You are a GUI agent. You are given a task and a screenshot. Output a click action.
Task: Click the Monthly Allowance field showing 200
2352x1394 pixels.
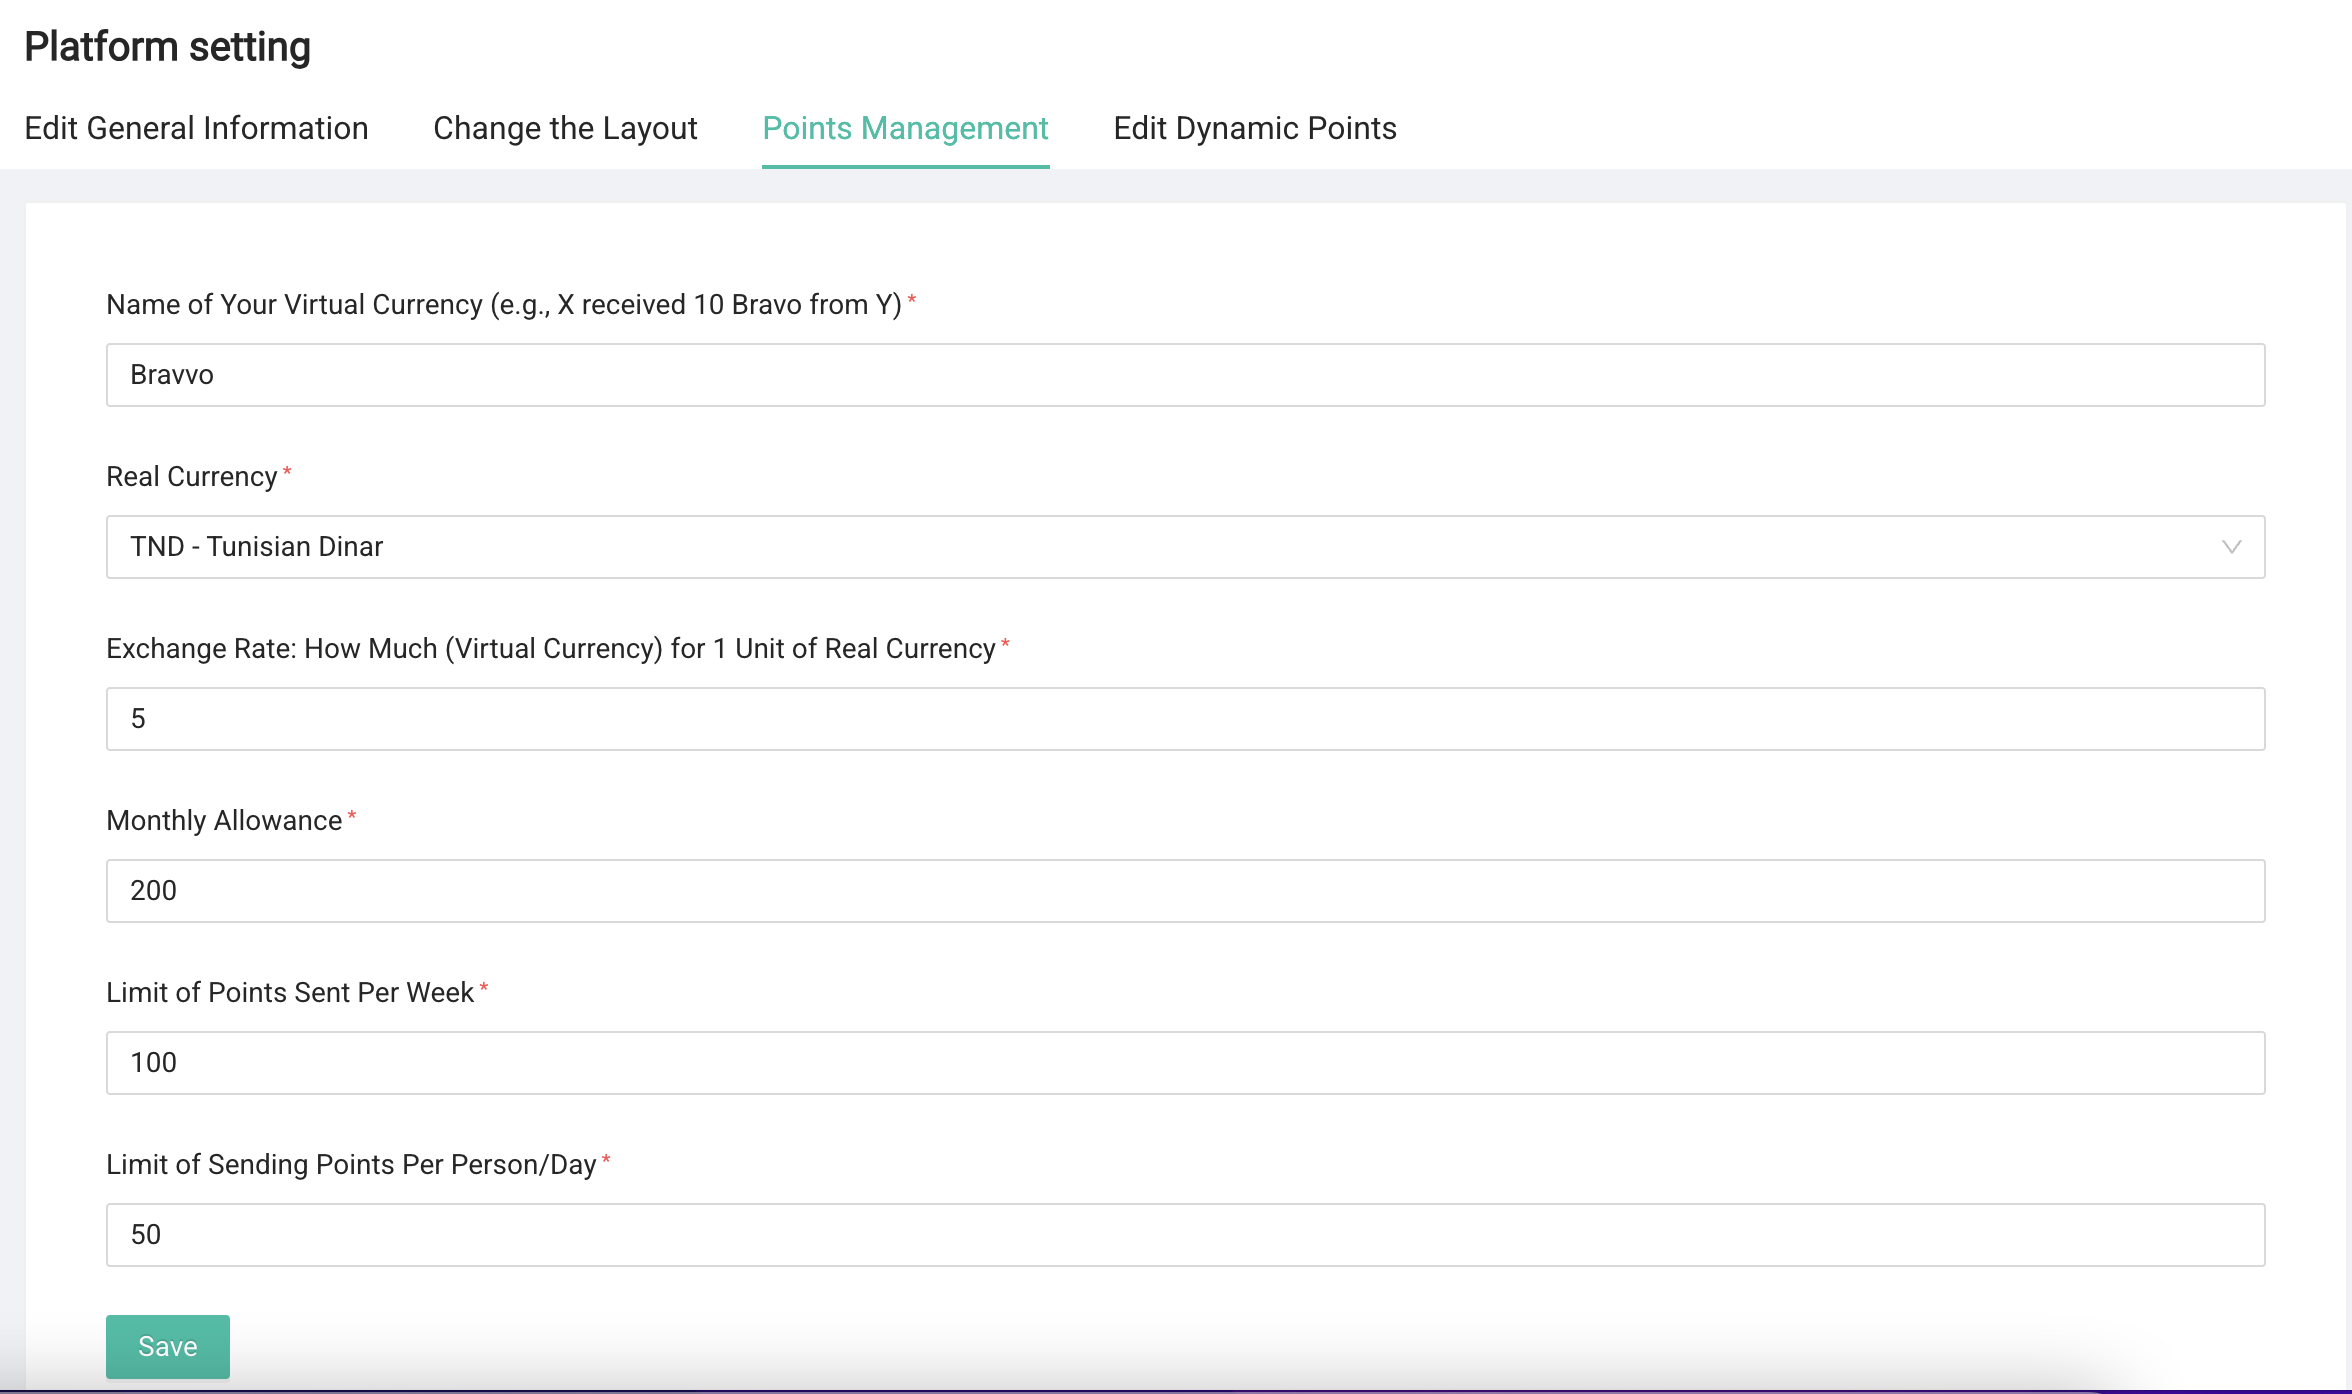click(x=1185, y=891)
